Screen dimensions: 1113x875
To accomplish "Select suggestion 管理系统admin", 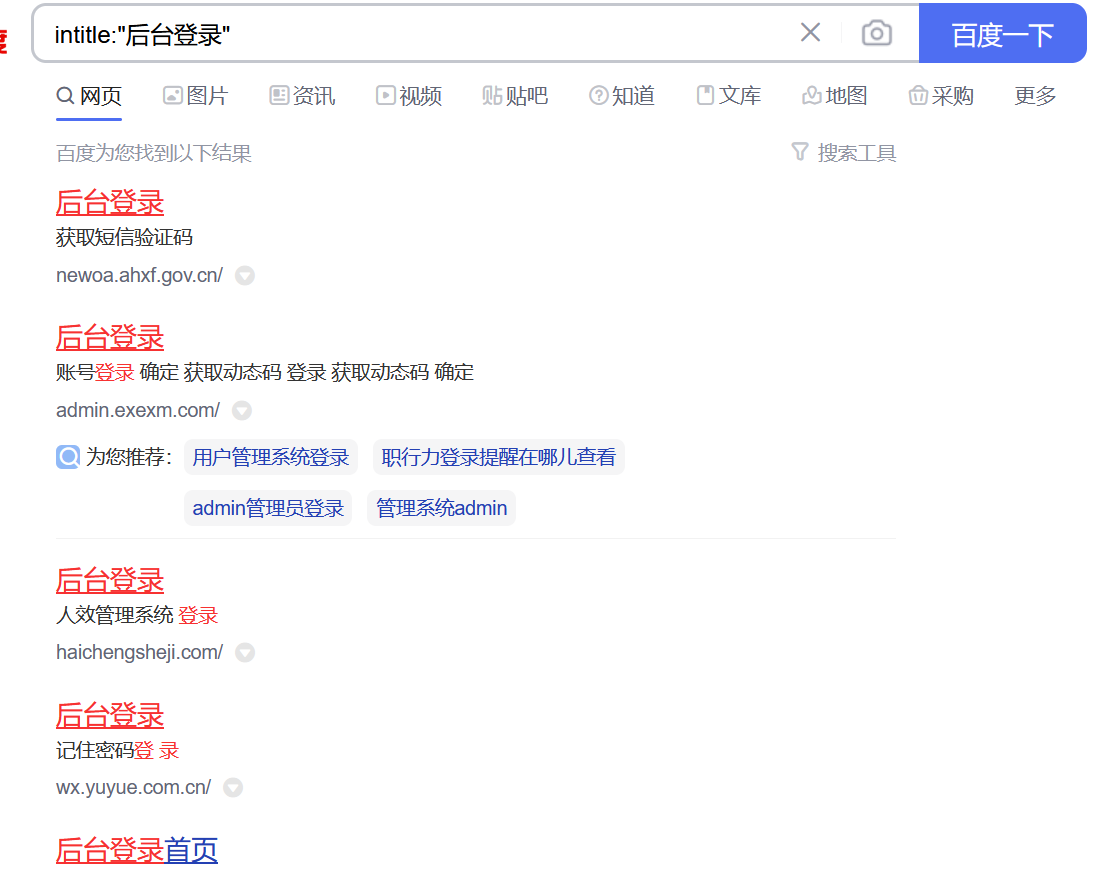I will click(x=441, y=508).
